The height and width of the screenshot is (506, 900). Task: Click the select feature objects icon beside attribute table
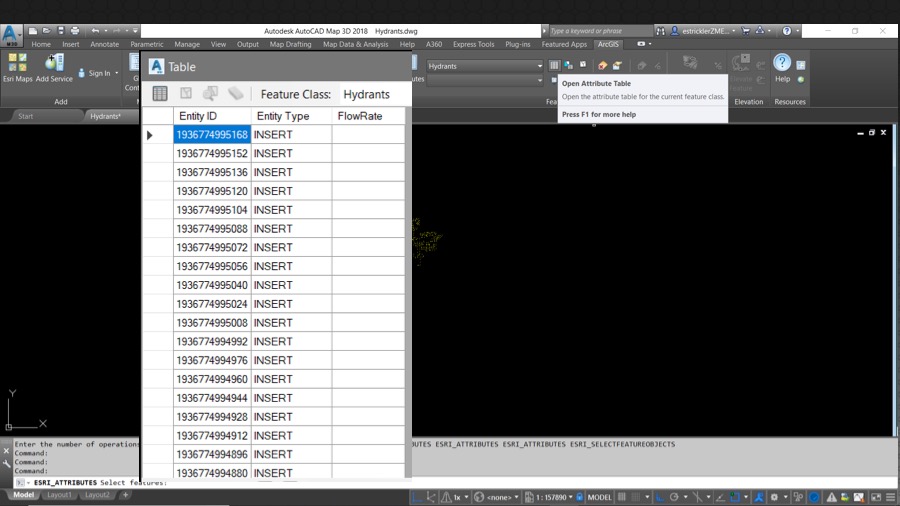tap(568, 65)
